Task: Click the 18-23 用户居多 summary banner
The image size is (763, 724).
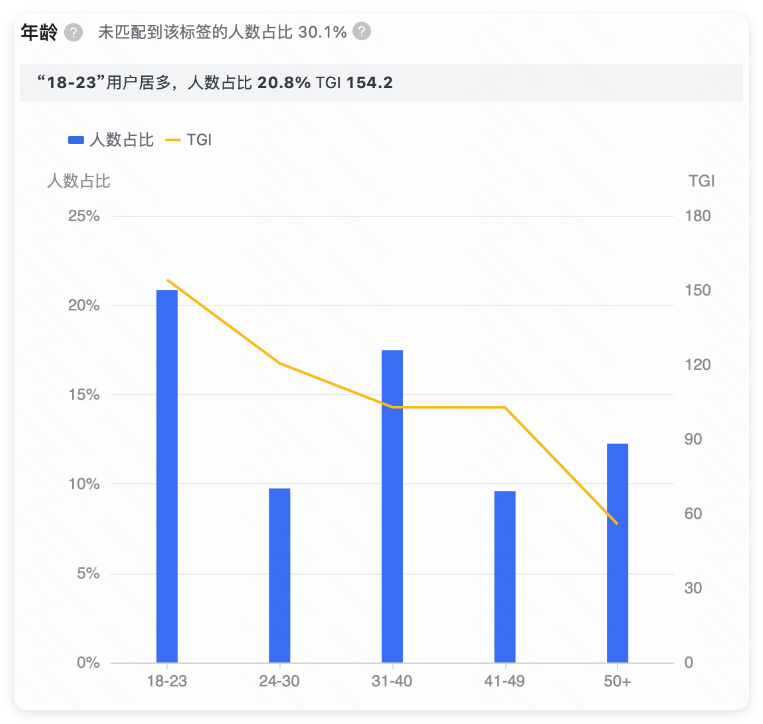Action: [x=380, y=82]
